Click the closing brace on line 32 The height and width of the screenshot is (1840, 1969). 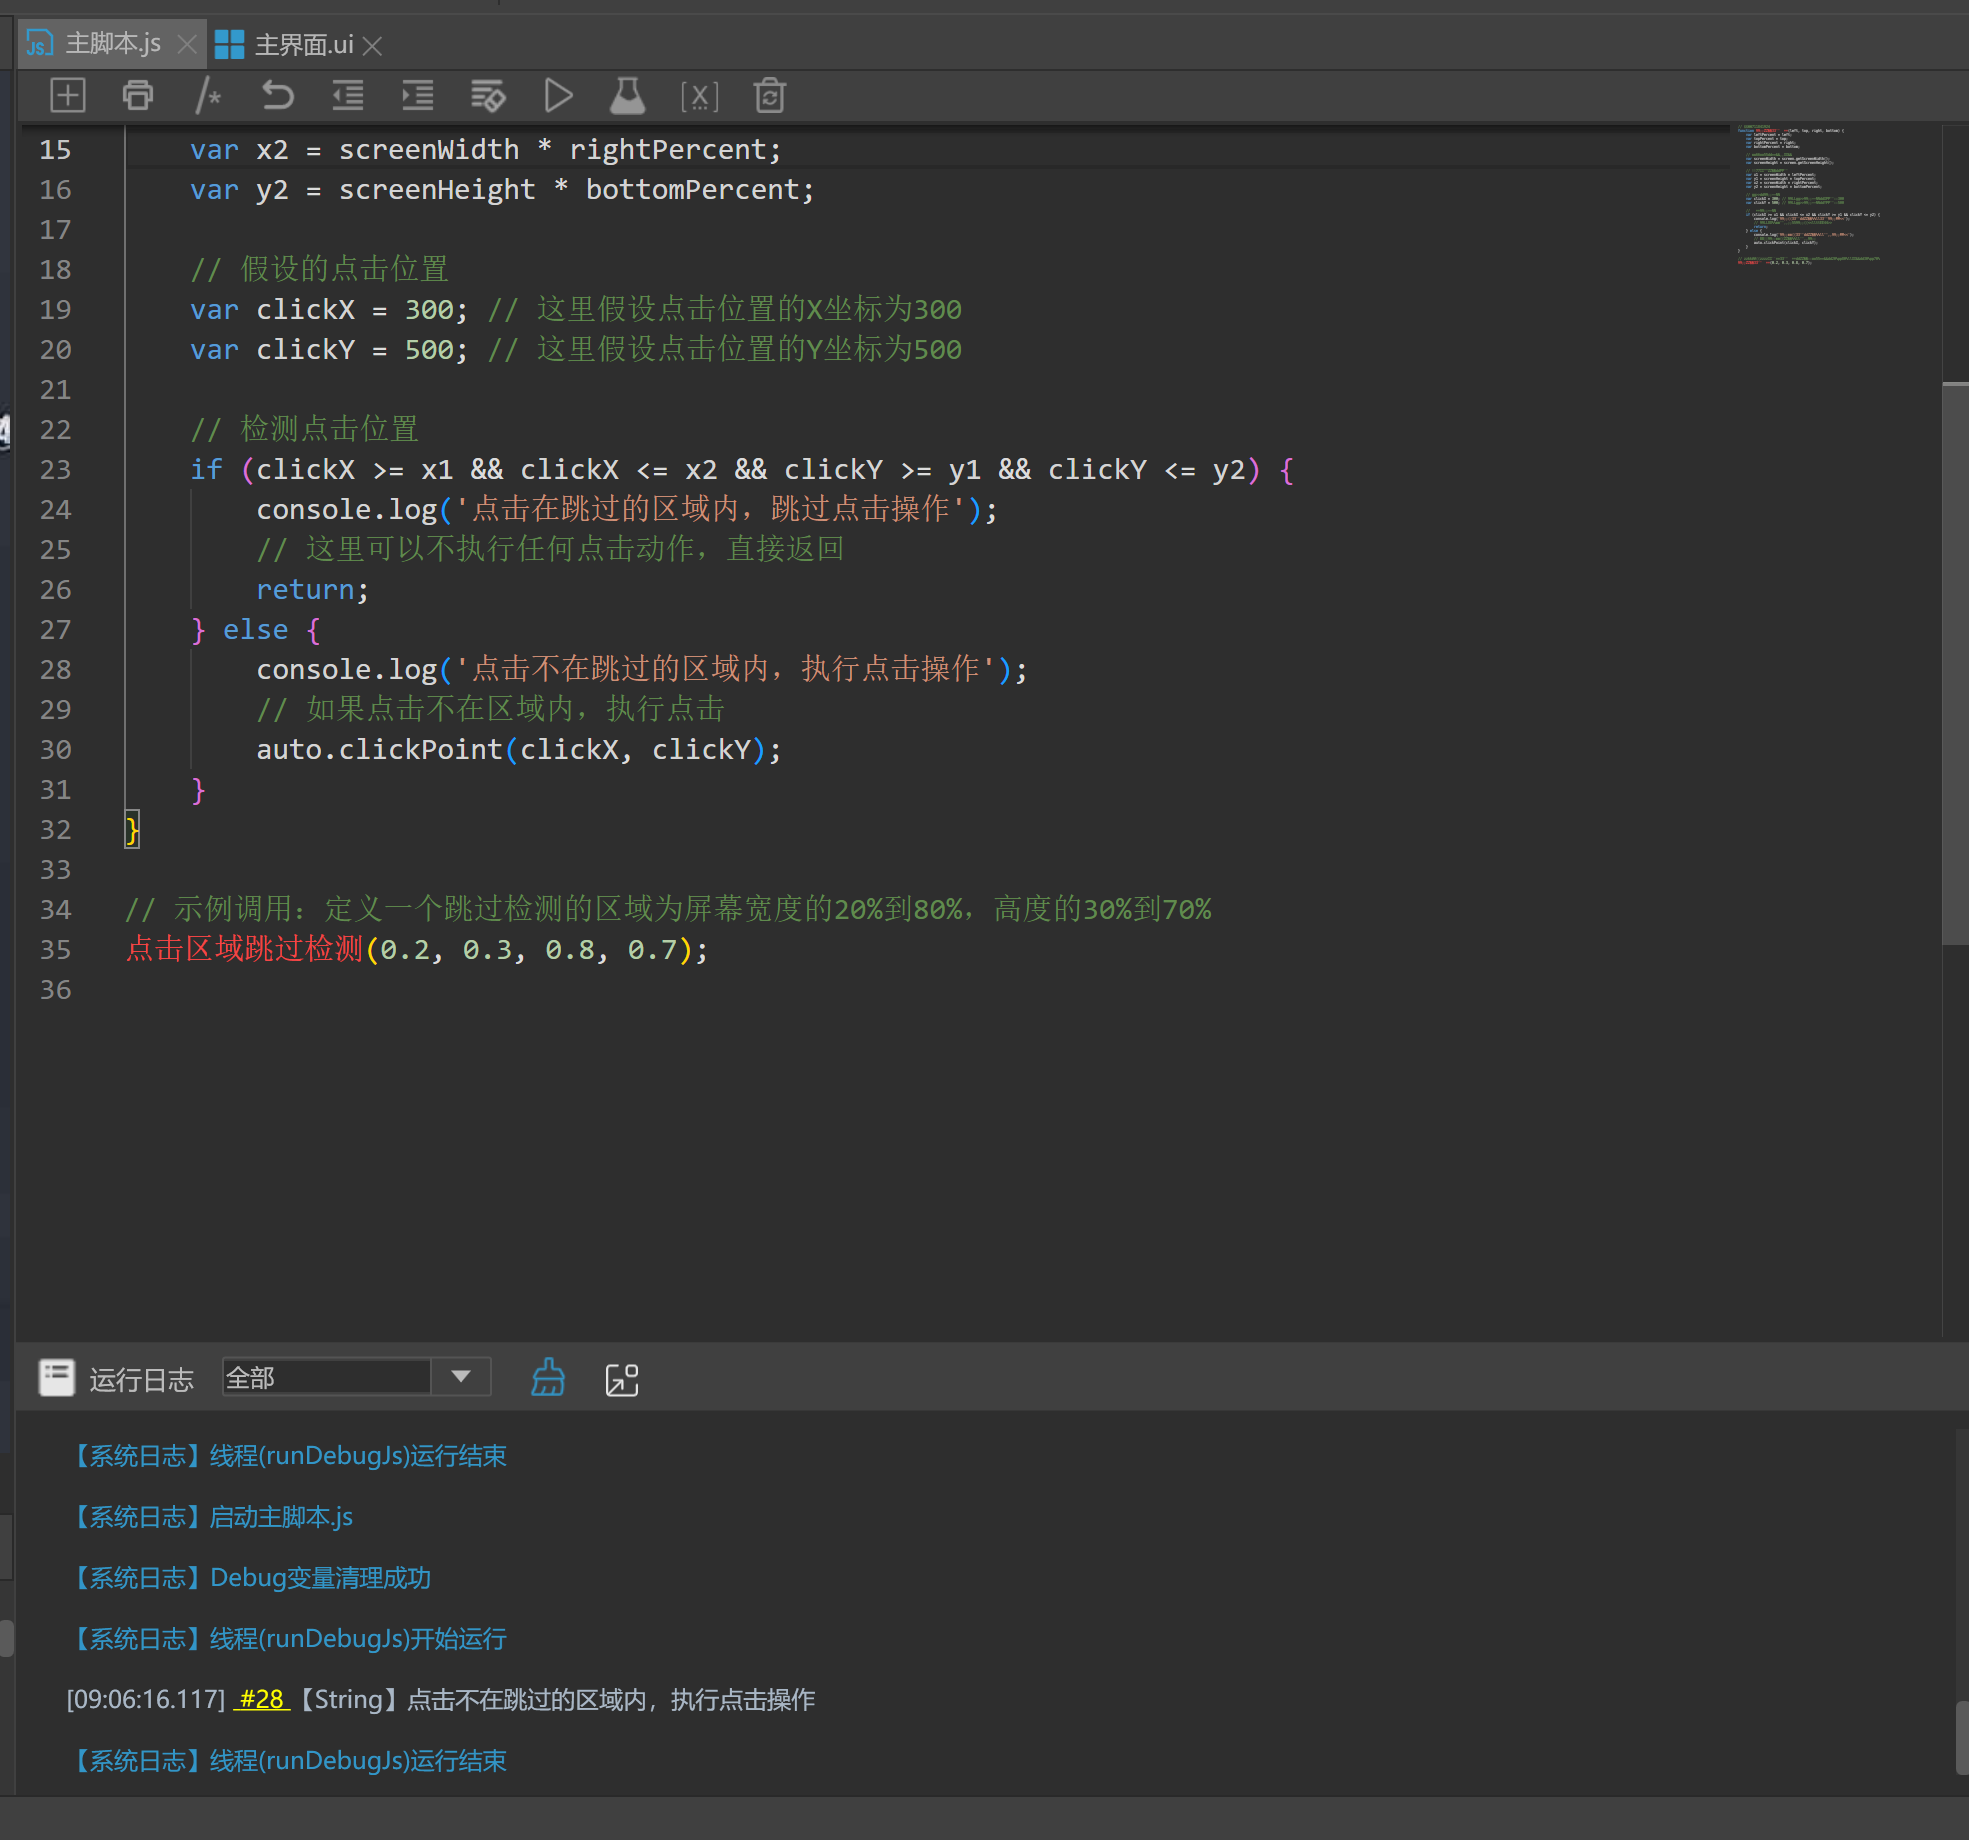click(132, 830)
